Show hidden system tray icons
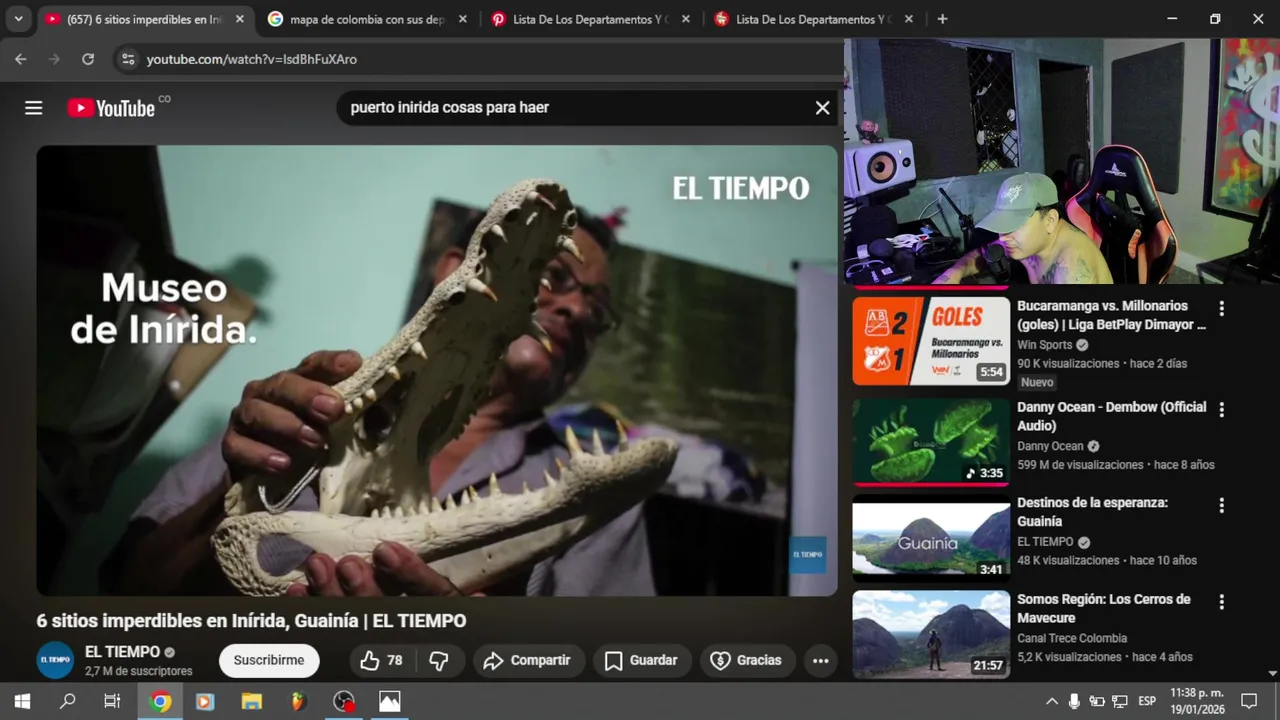This screenshot has height=720, width=1280. (1052, 701)
